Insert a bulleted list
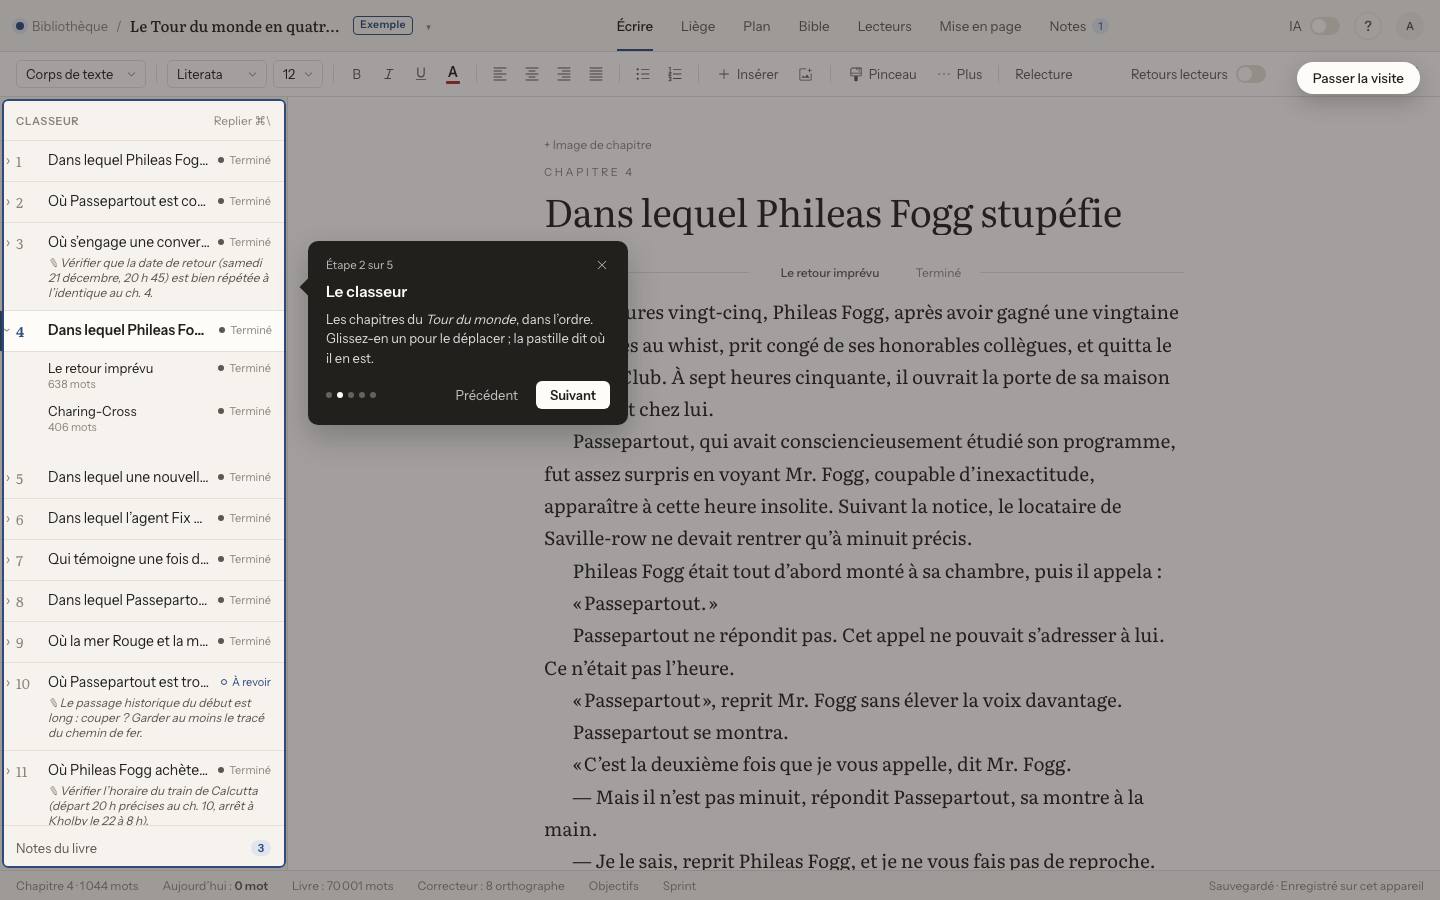This screenshot has height=900, width=1440. click(x=643, y=74)
